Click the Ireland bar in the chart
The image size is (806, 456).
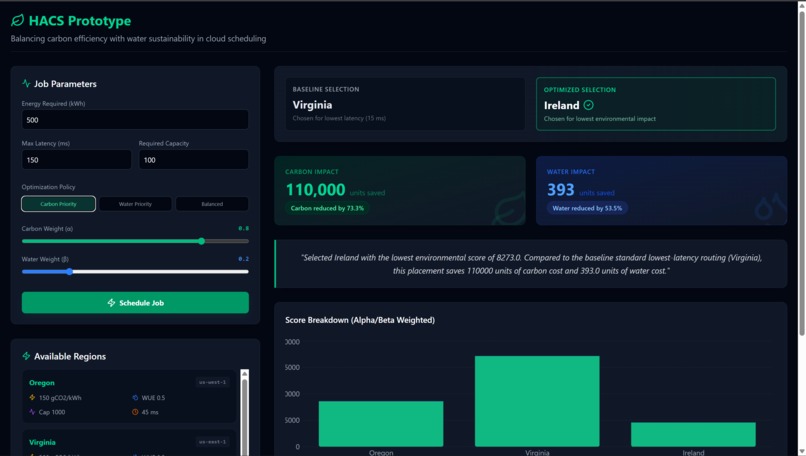(x=693, y=434)
